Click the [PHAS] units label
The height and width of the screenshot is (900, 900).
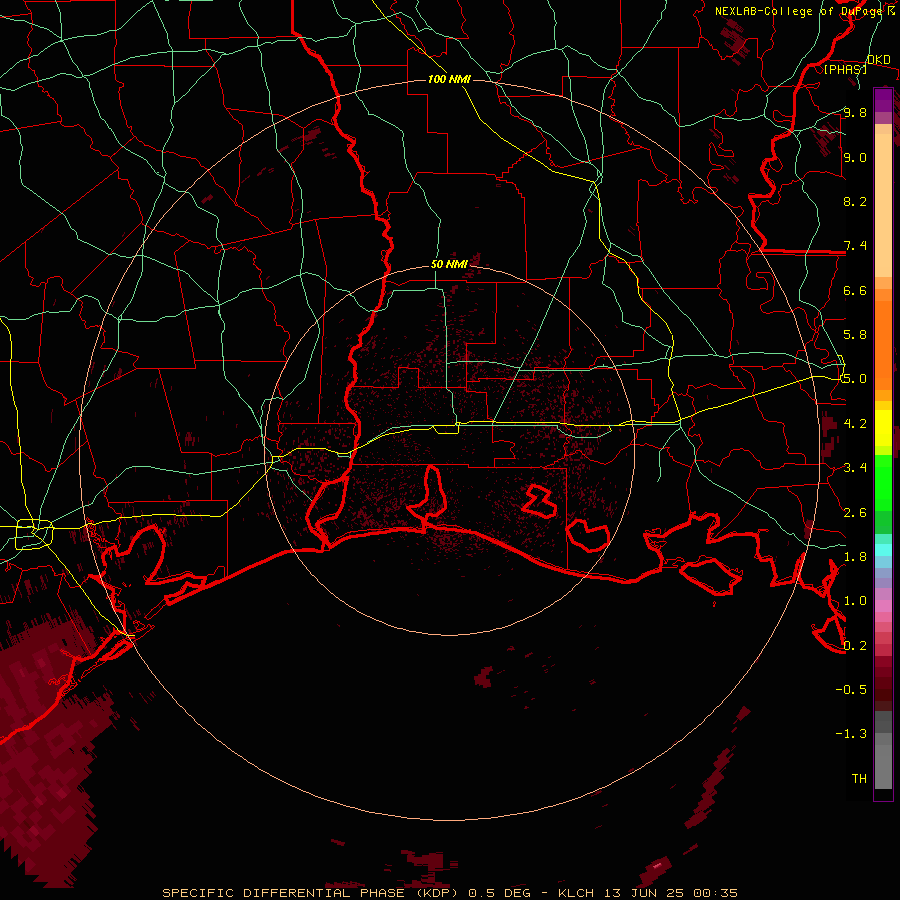click(x=845, y=70)
